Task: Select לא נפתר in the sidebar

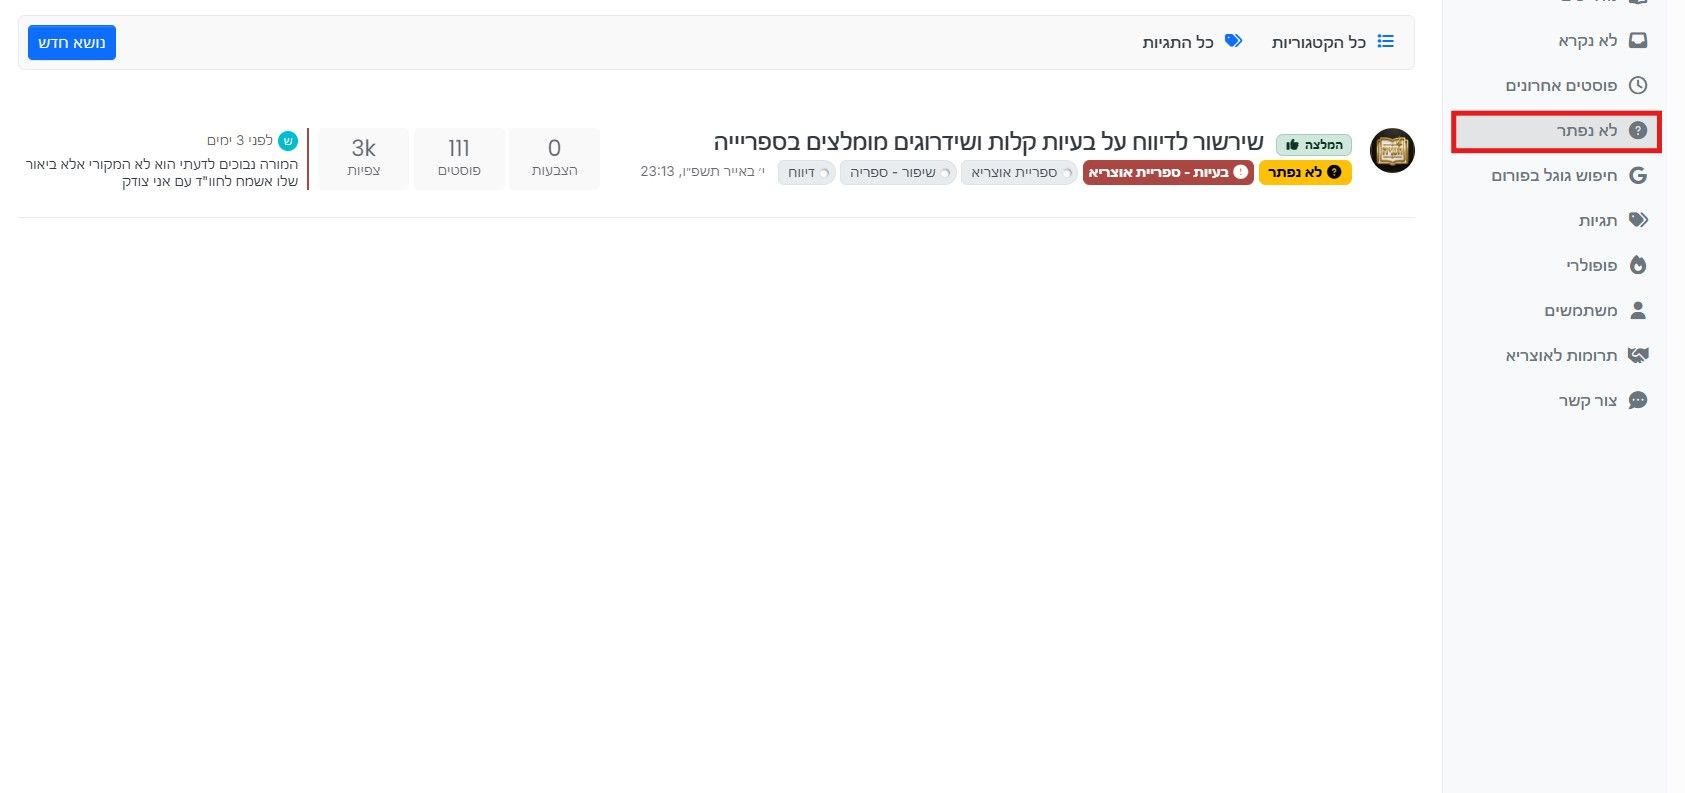Action: tap(1556, 131)
